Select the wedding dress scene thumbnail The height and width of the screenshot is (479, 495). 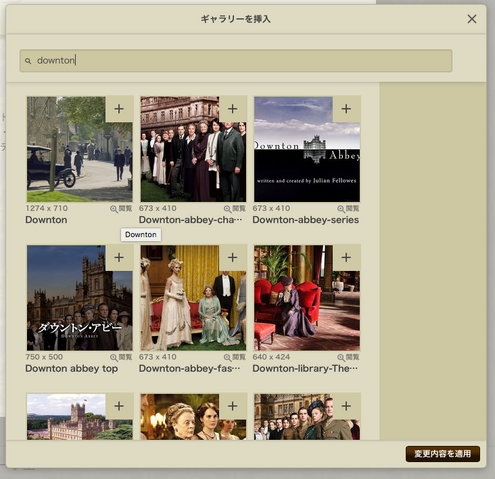pyautogui.click(x=193, y=298)
